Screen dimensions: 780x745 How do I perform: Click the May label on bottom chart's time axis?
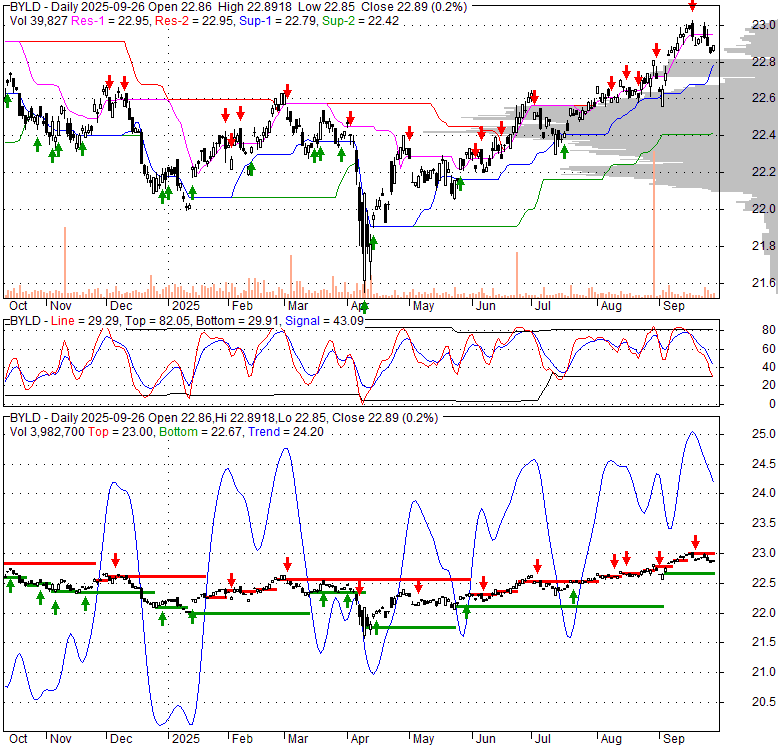point(423,739)
